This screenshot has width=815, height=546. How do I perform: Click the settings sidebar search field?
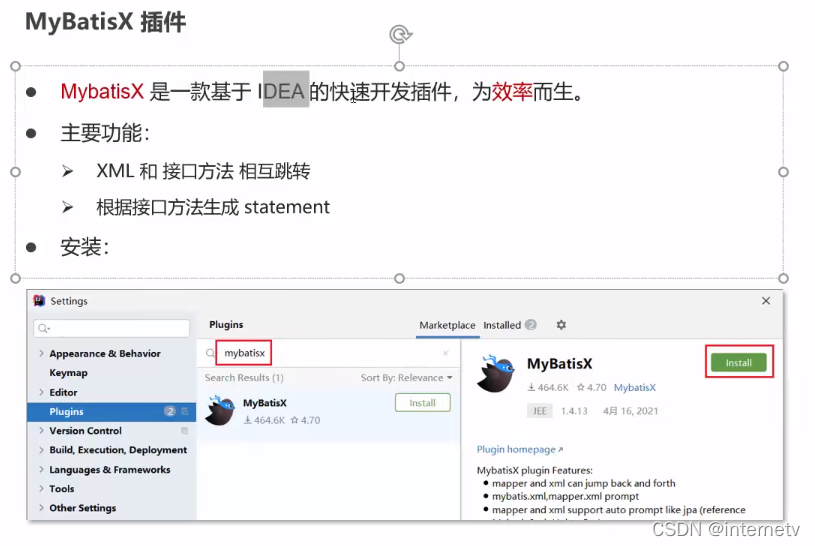[x=112, y=328]
